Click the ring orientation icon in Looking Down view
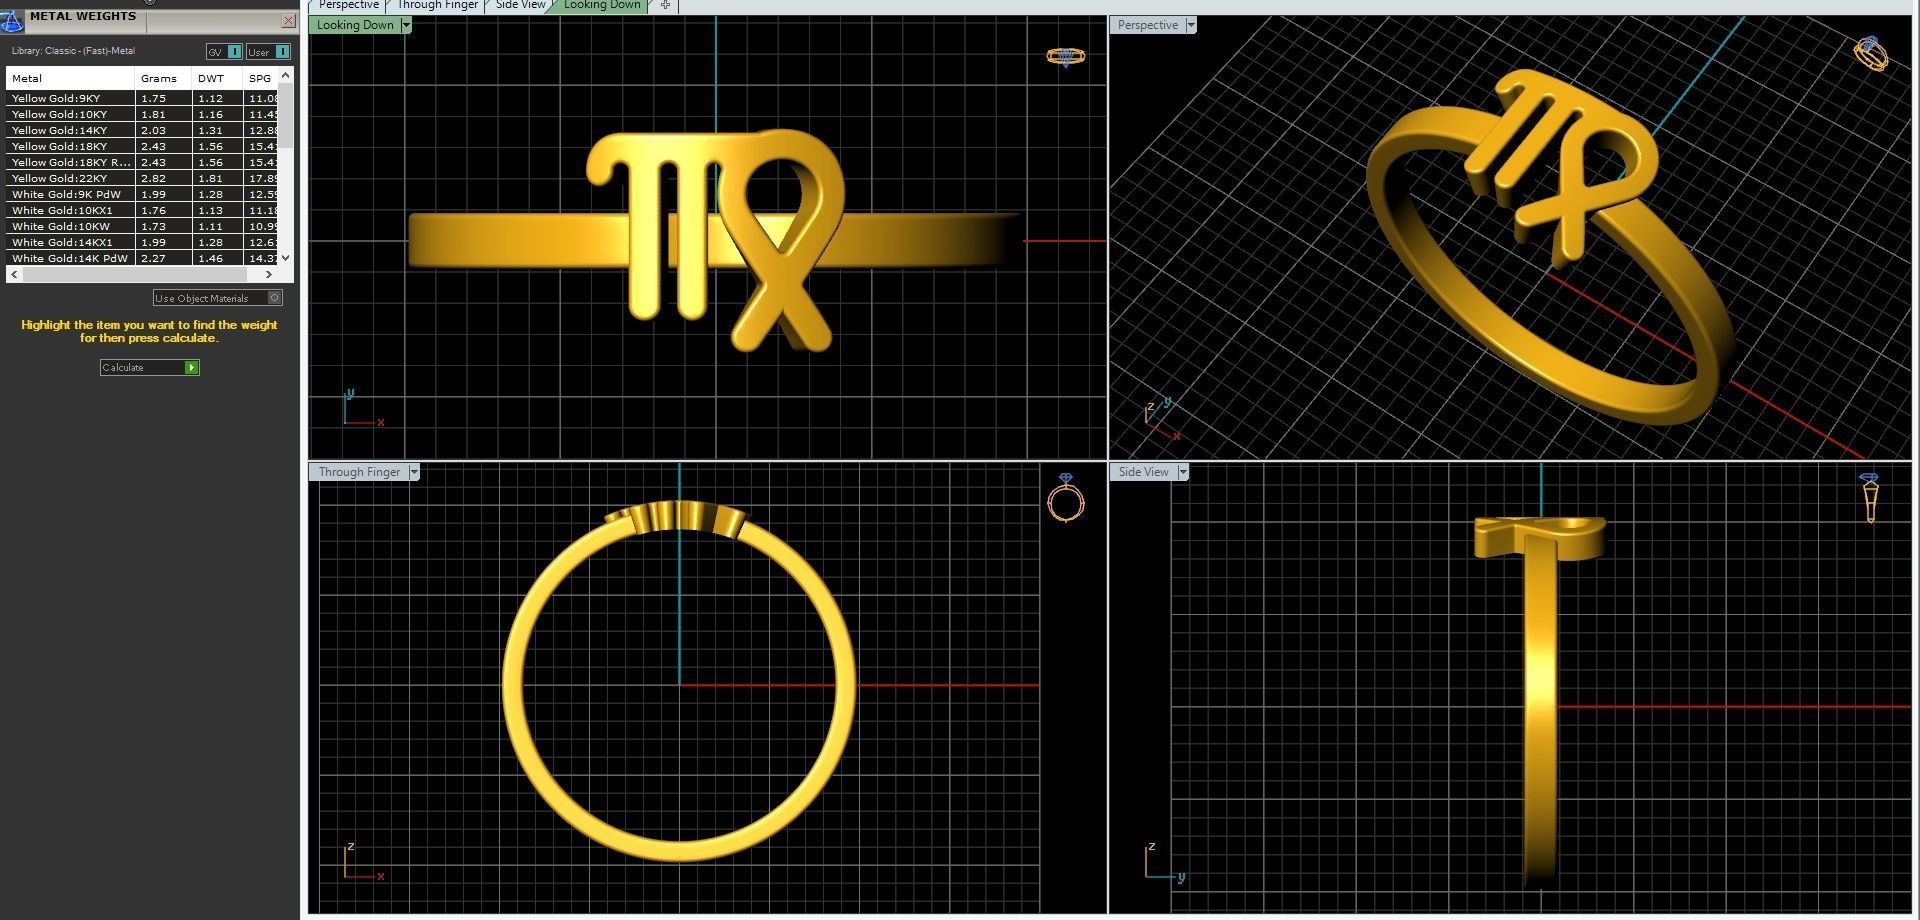This screenshot has height=920, width=1920. (1065, 57)
